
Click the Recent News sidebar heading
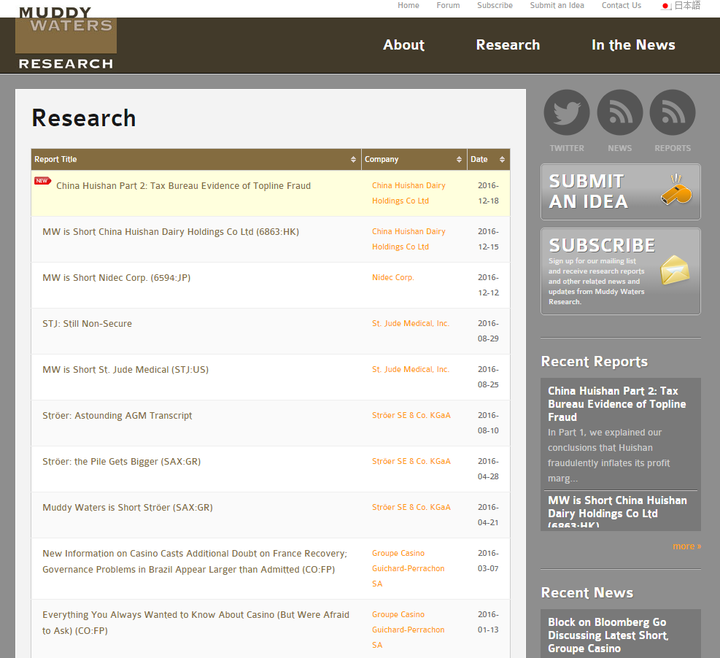pos(587,592)
